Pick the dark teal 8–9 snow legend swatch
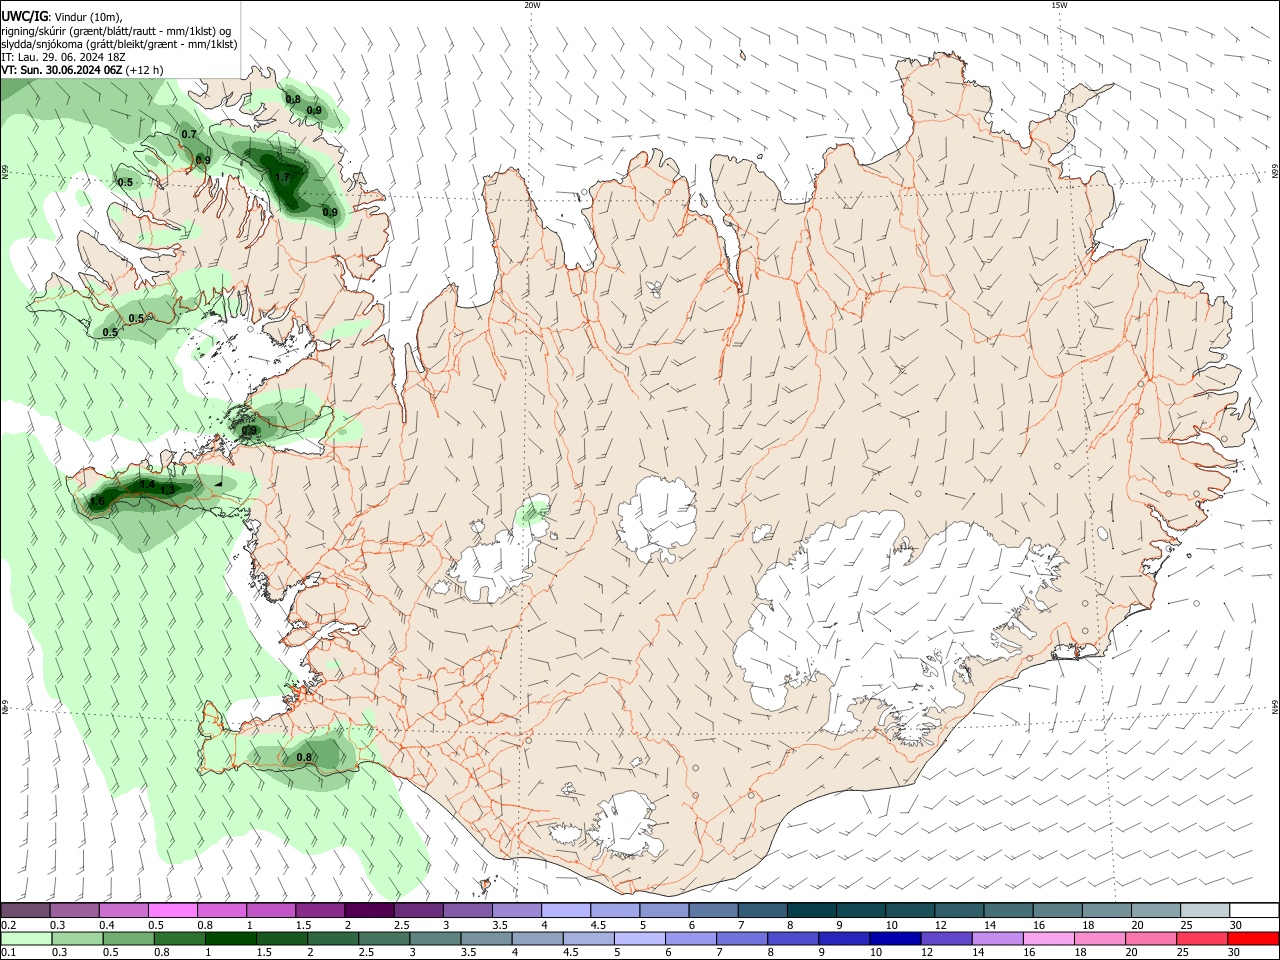 (x=810, y=911)
